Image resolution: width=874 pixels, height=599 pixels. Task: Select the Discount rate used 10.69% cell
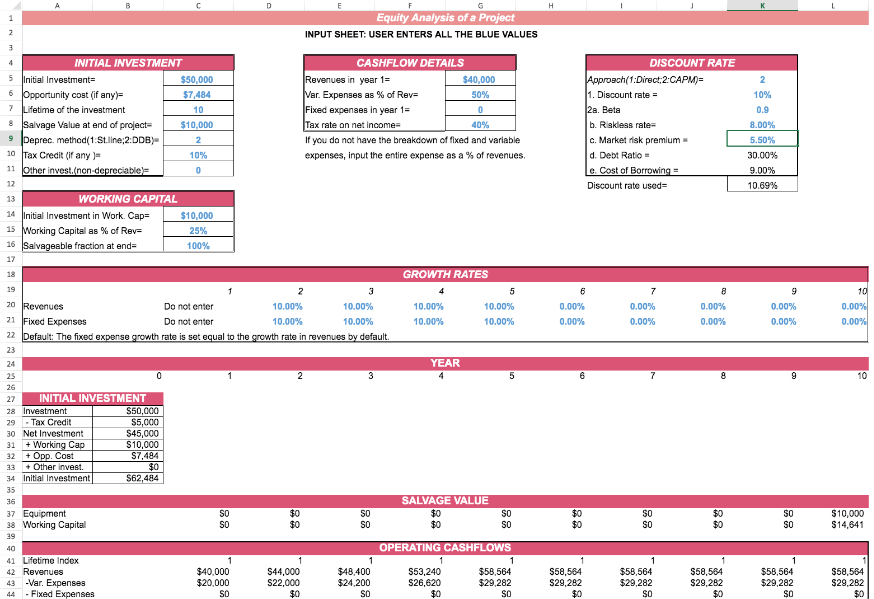tap(762, 186)
